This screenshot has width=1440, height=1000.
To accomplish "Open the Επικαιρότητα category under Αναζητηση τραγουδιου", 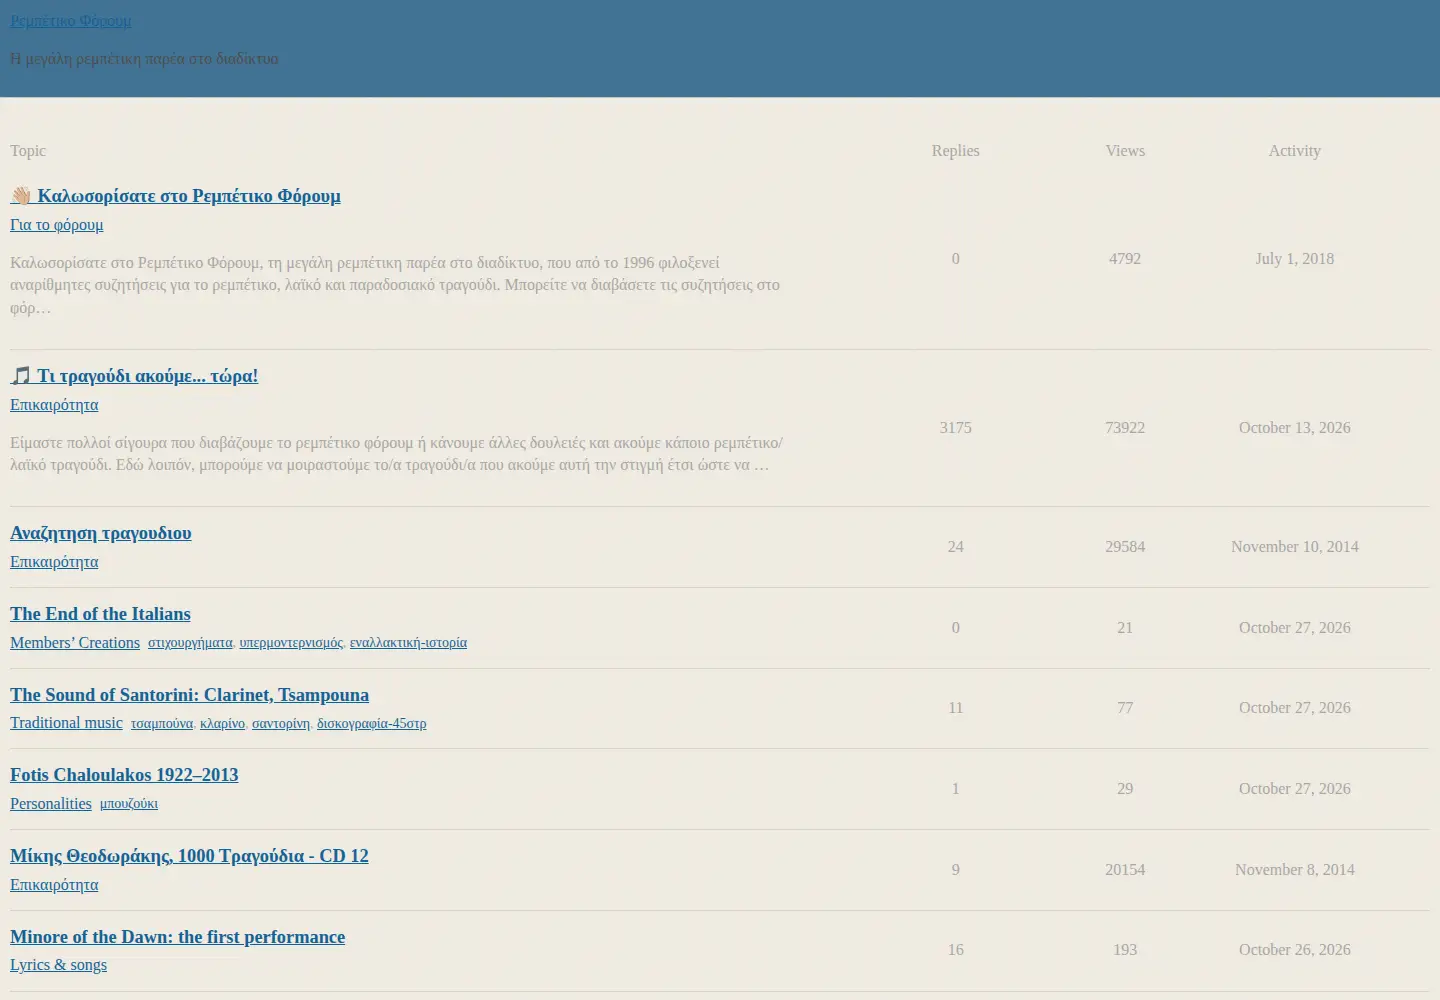I will click(54, 562).
